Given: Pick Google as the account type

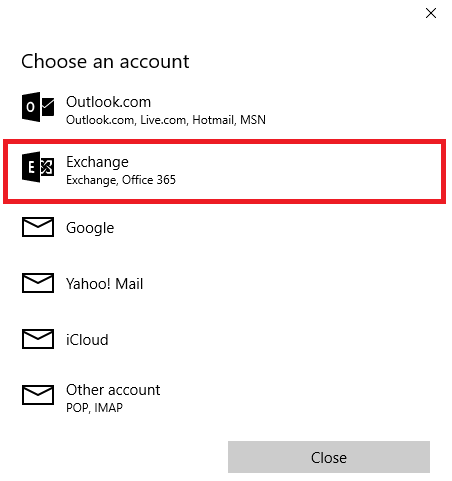Looking at the screenshot, I should (x=224, y=228).
